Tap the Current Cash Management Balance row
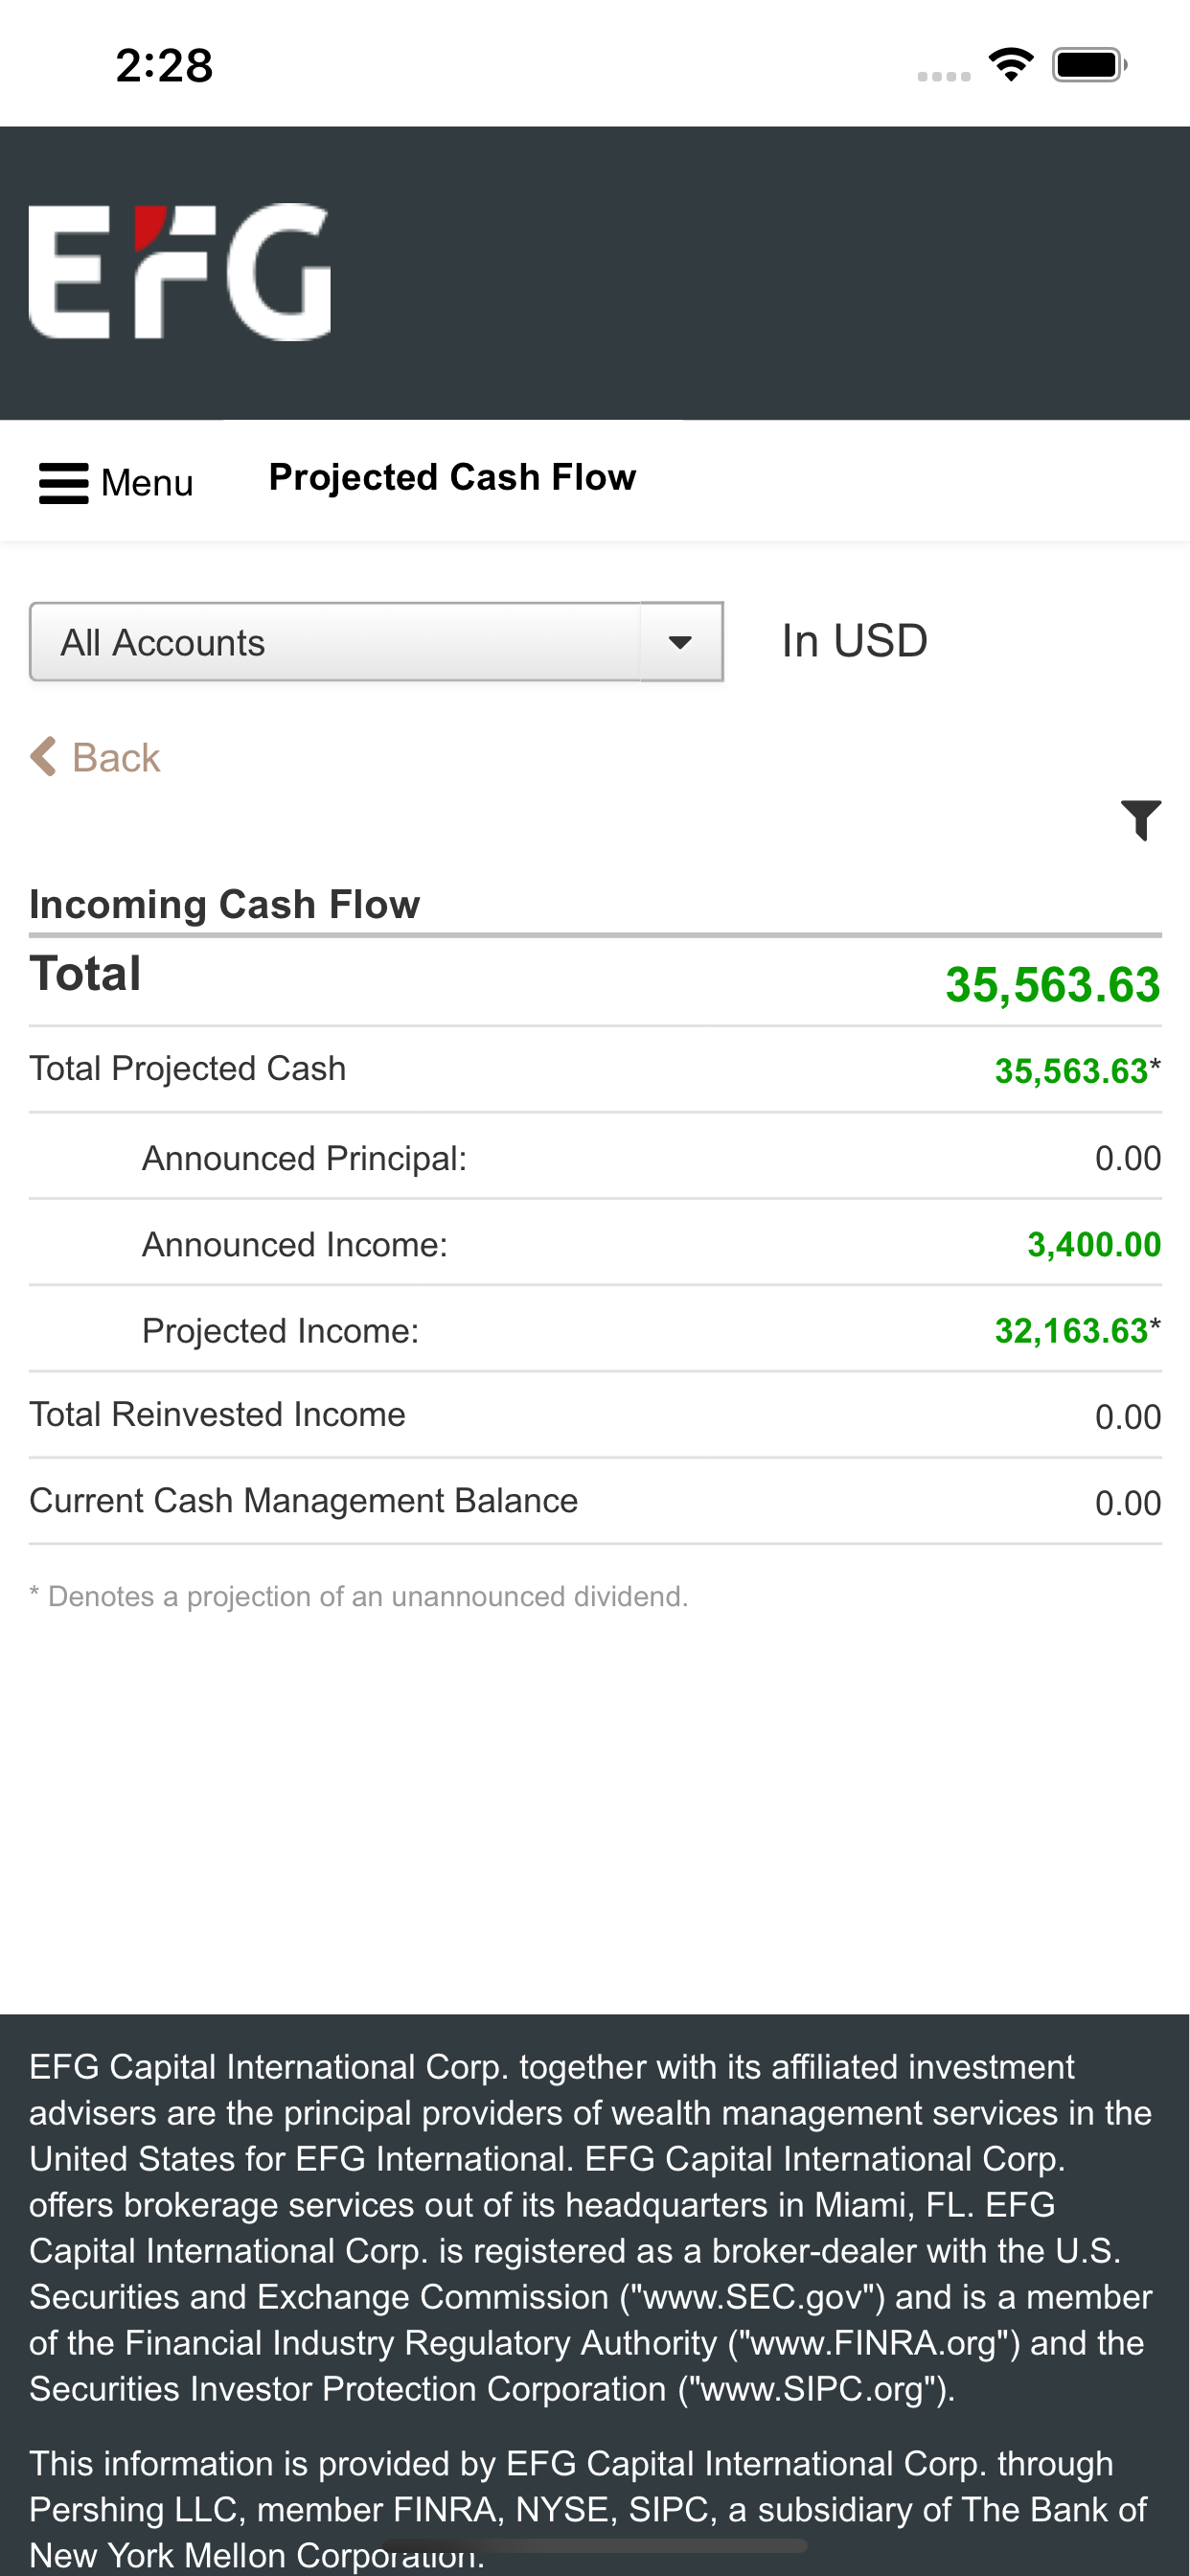 coord(595,1501)
